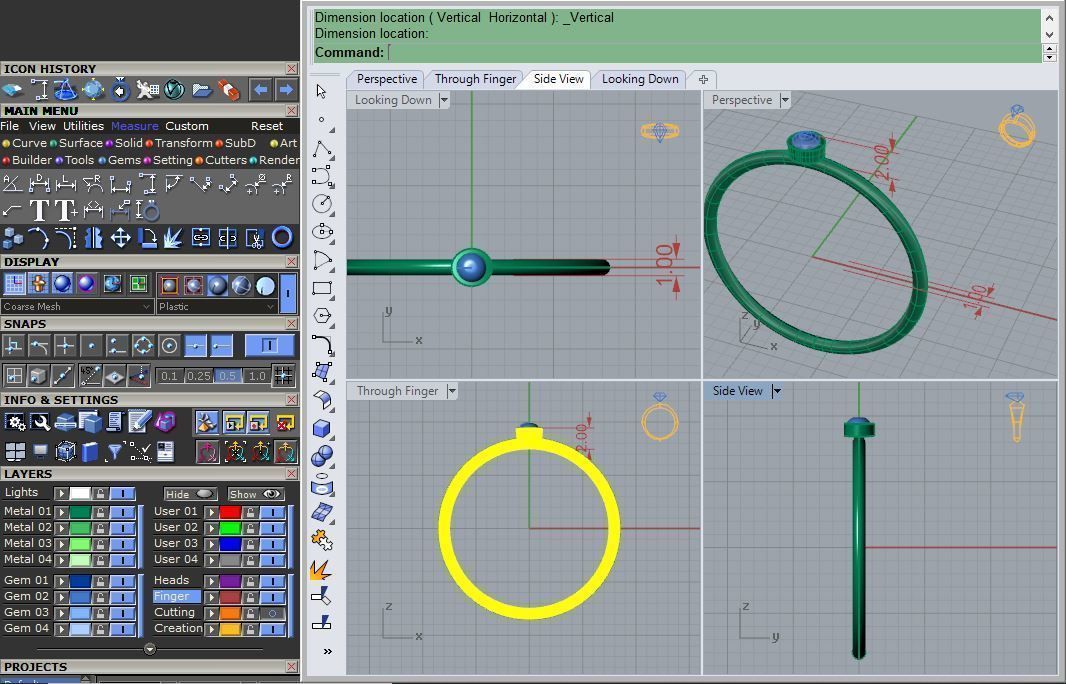Open the Through Finger viewport menu arrow
The image size is (1066, 684).
pos(452,391)
